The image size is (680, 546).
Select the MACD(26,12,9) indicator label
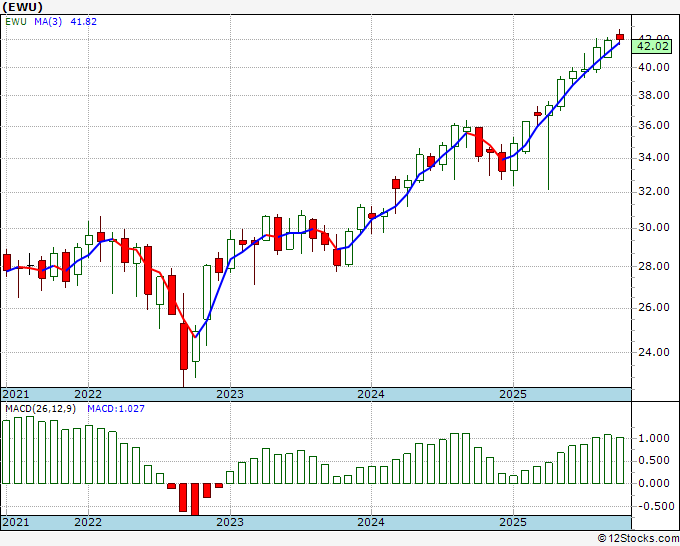tap(40, 409)
